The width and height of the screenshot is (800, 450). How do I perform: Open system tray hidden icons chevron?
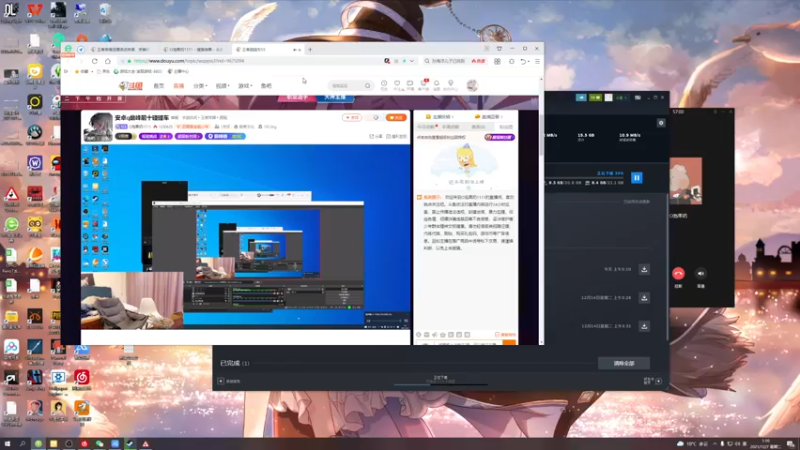[x=714, y=444]
